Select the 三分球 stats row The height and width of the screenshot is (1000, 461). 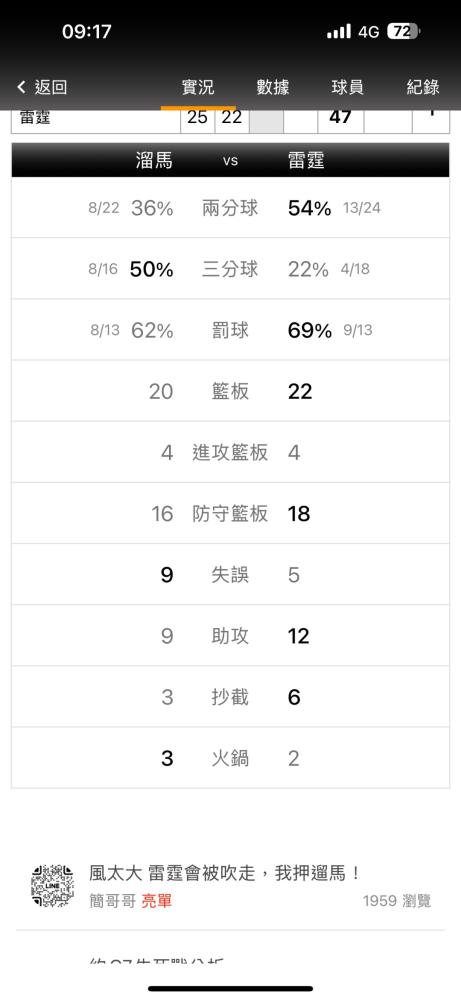(x=230, y=268)
